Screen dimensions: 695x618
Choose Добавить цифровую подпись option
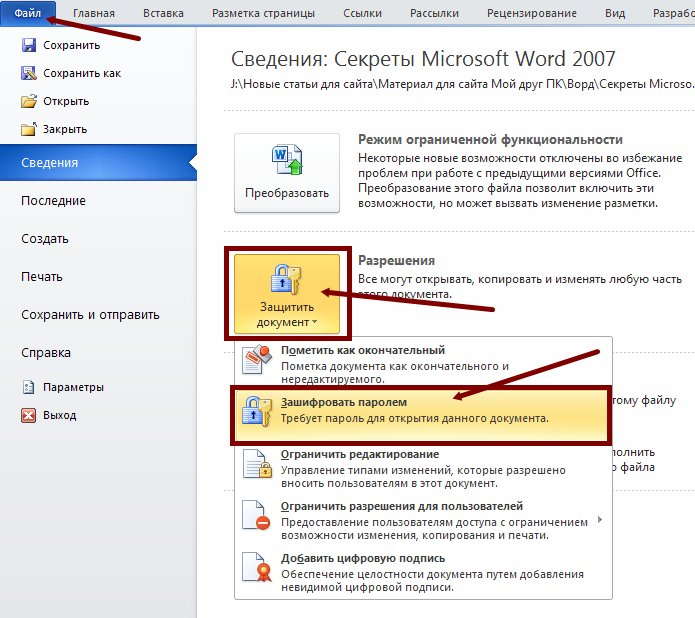pyautogui.click(x=423, y=572)
